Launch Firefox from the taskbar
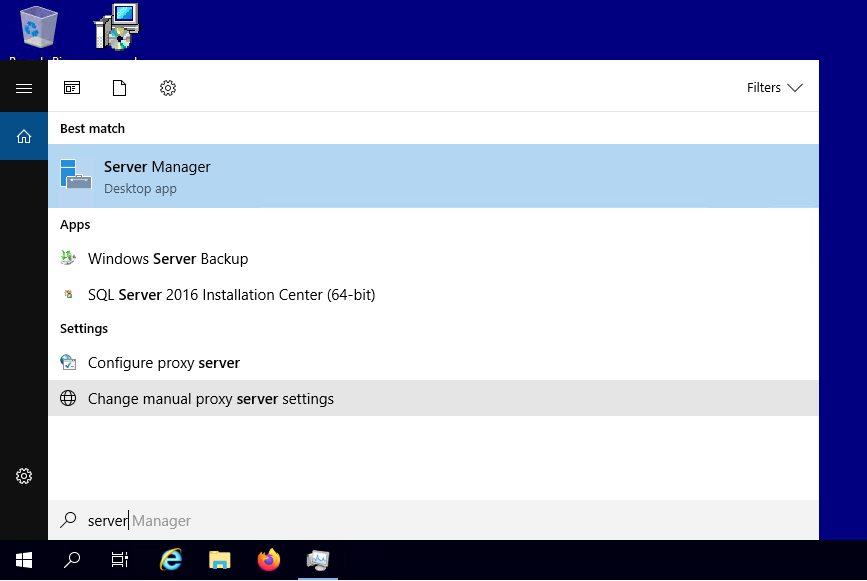The width and height of the screenshot is (867, 581). [x=269, y=560]
